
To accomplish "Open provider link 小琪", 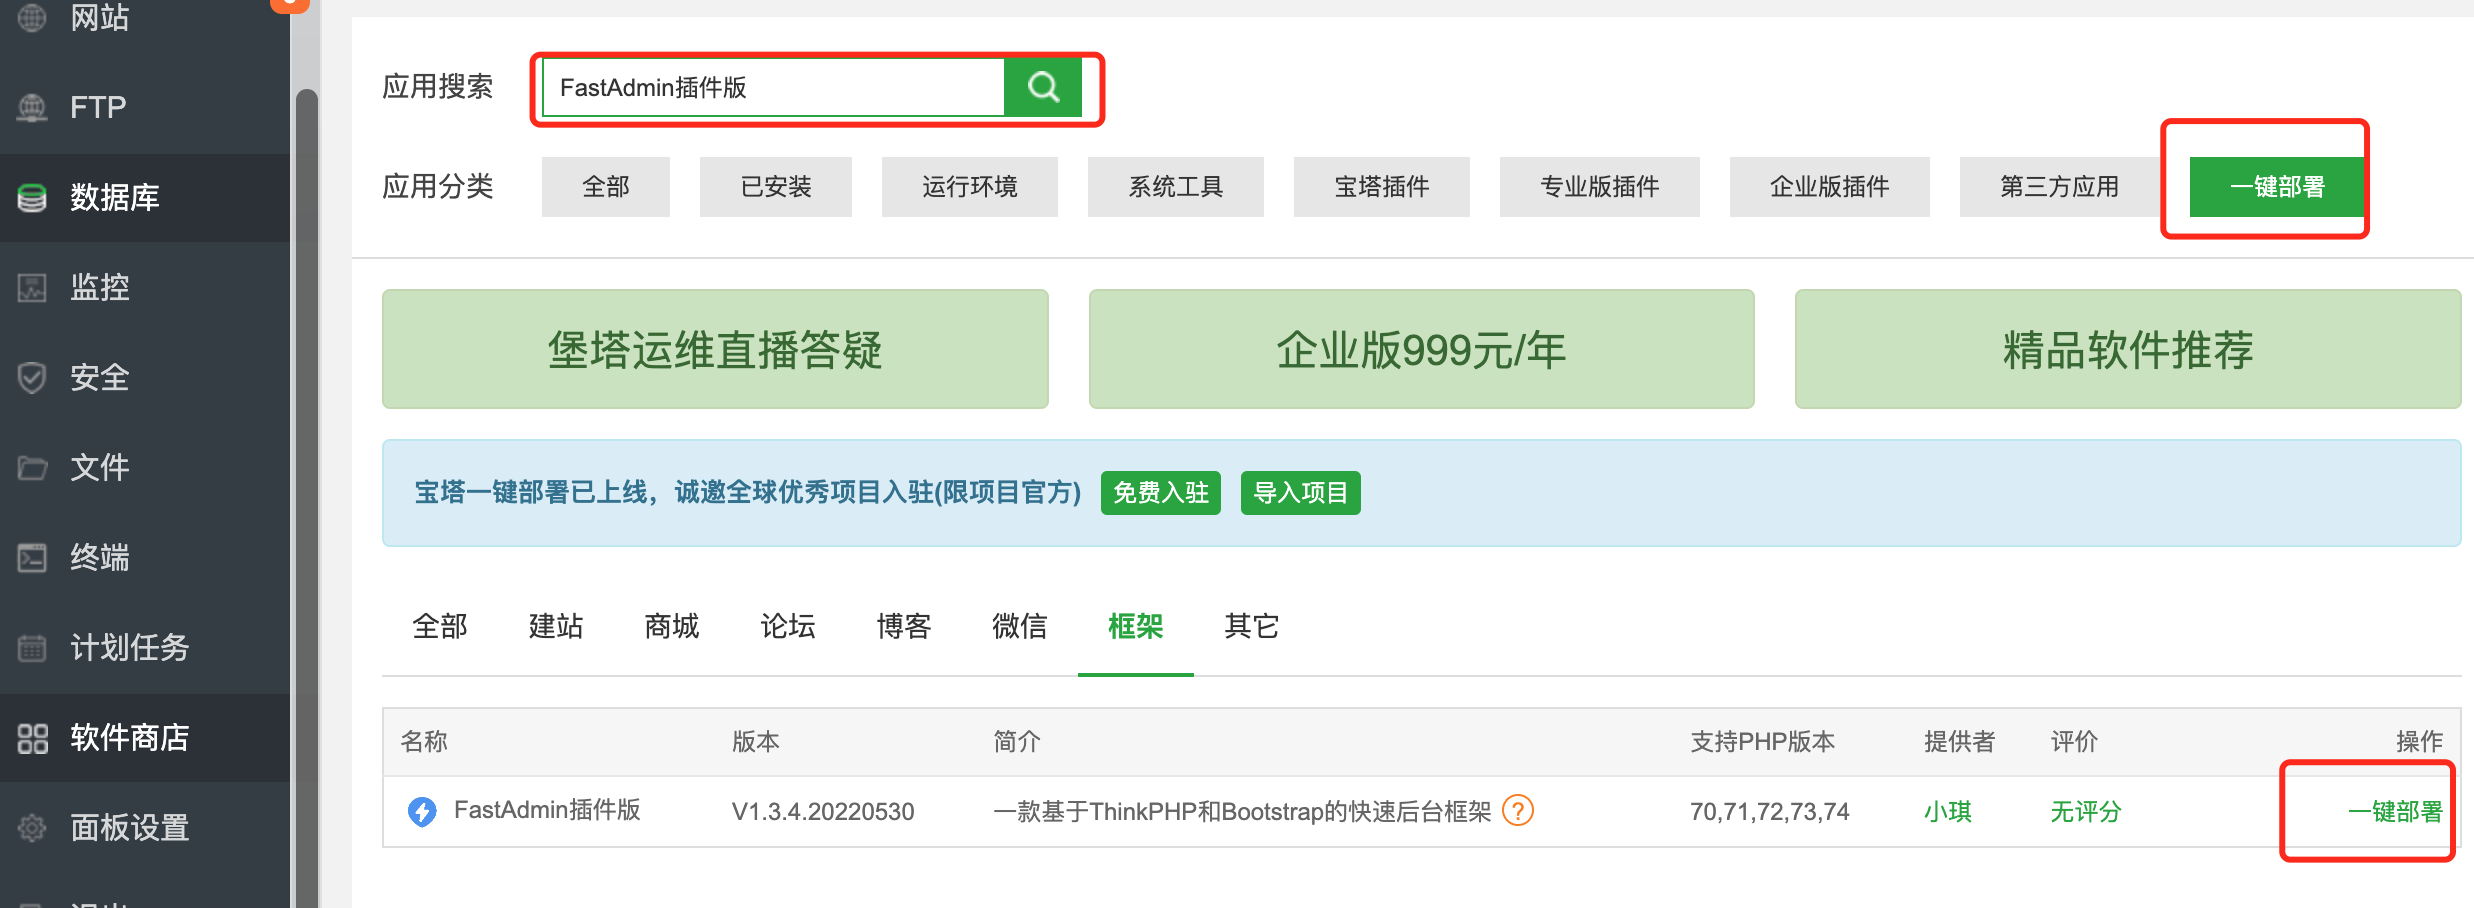I will (1948, 811).
